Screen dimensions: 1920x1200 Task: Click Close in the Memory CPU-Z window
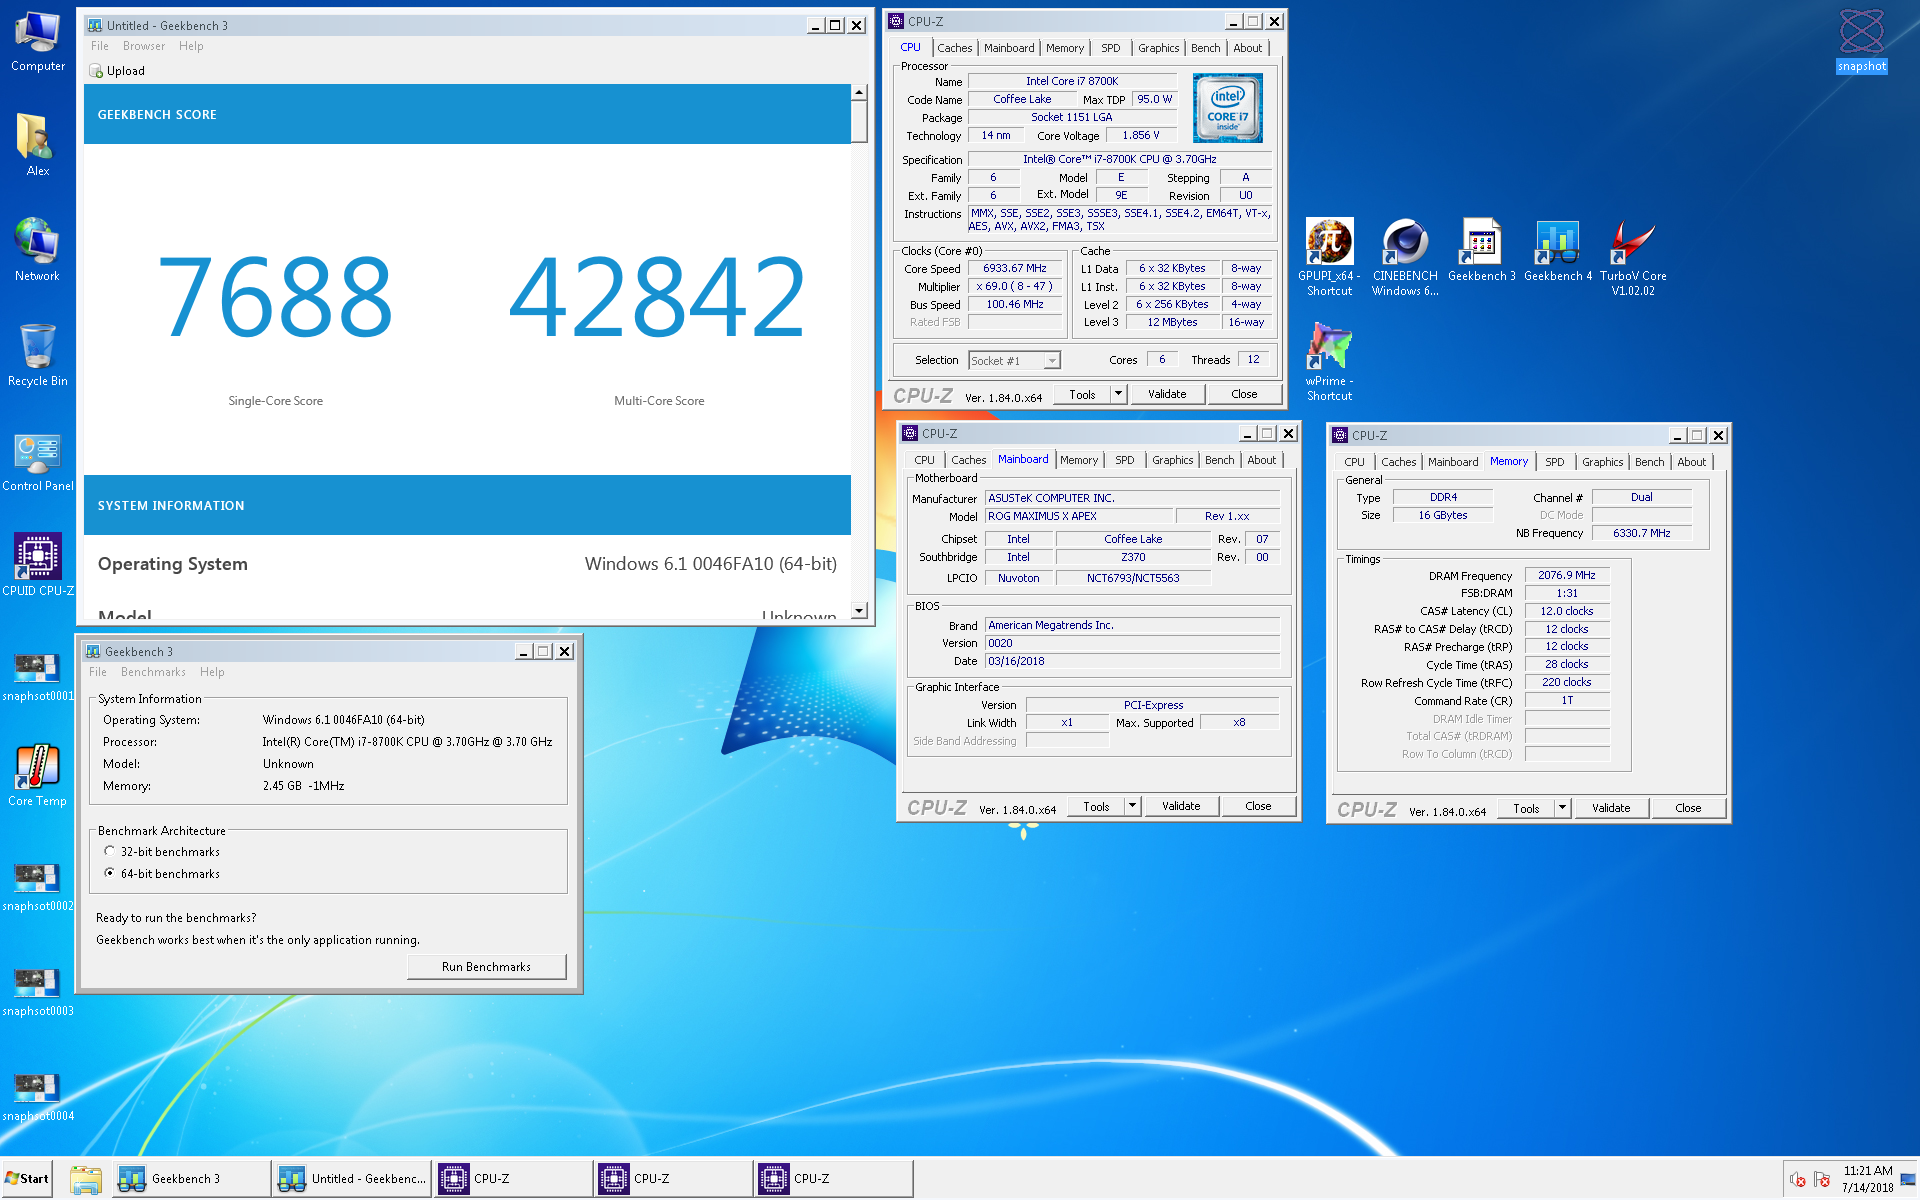pyautogui.click(x=1688, y=808)
